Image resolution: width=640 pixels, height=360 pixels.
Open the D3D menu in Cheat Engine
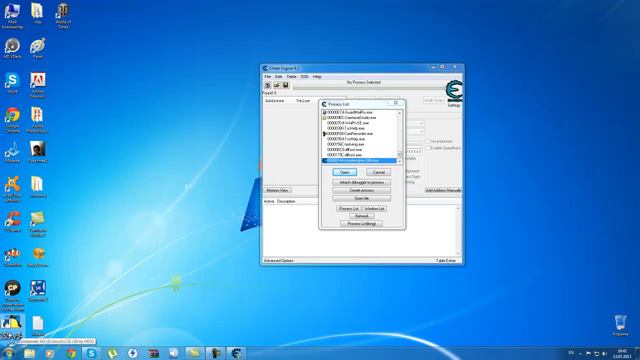304,77
